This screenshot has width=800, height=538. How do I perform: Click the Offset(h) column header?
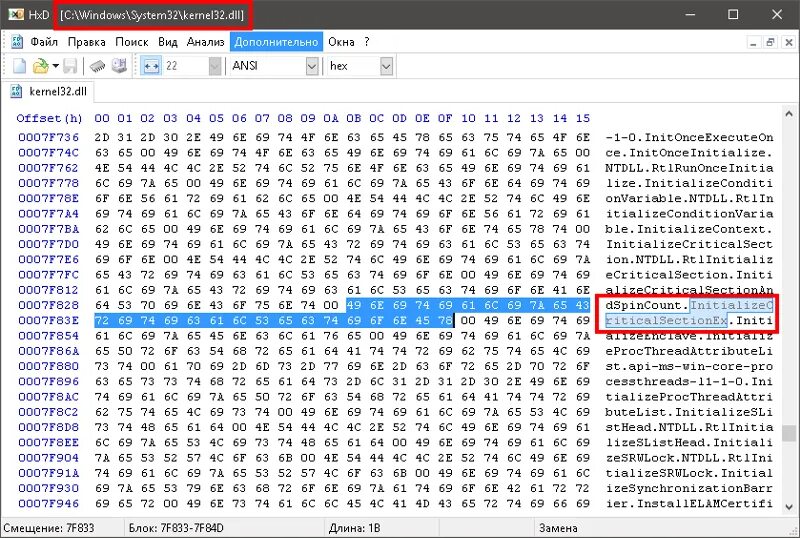coord(49,118)
